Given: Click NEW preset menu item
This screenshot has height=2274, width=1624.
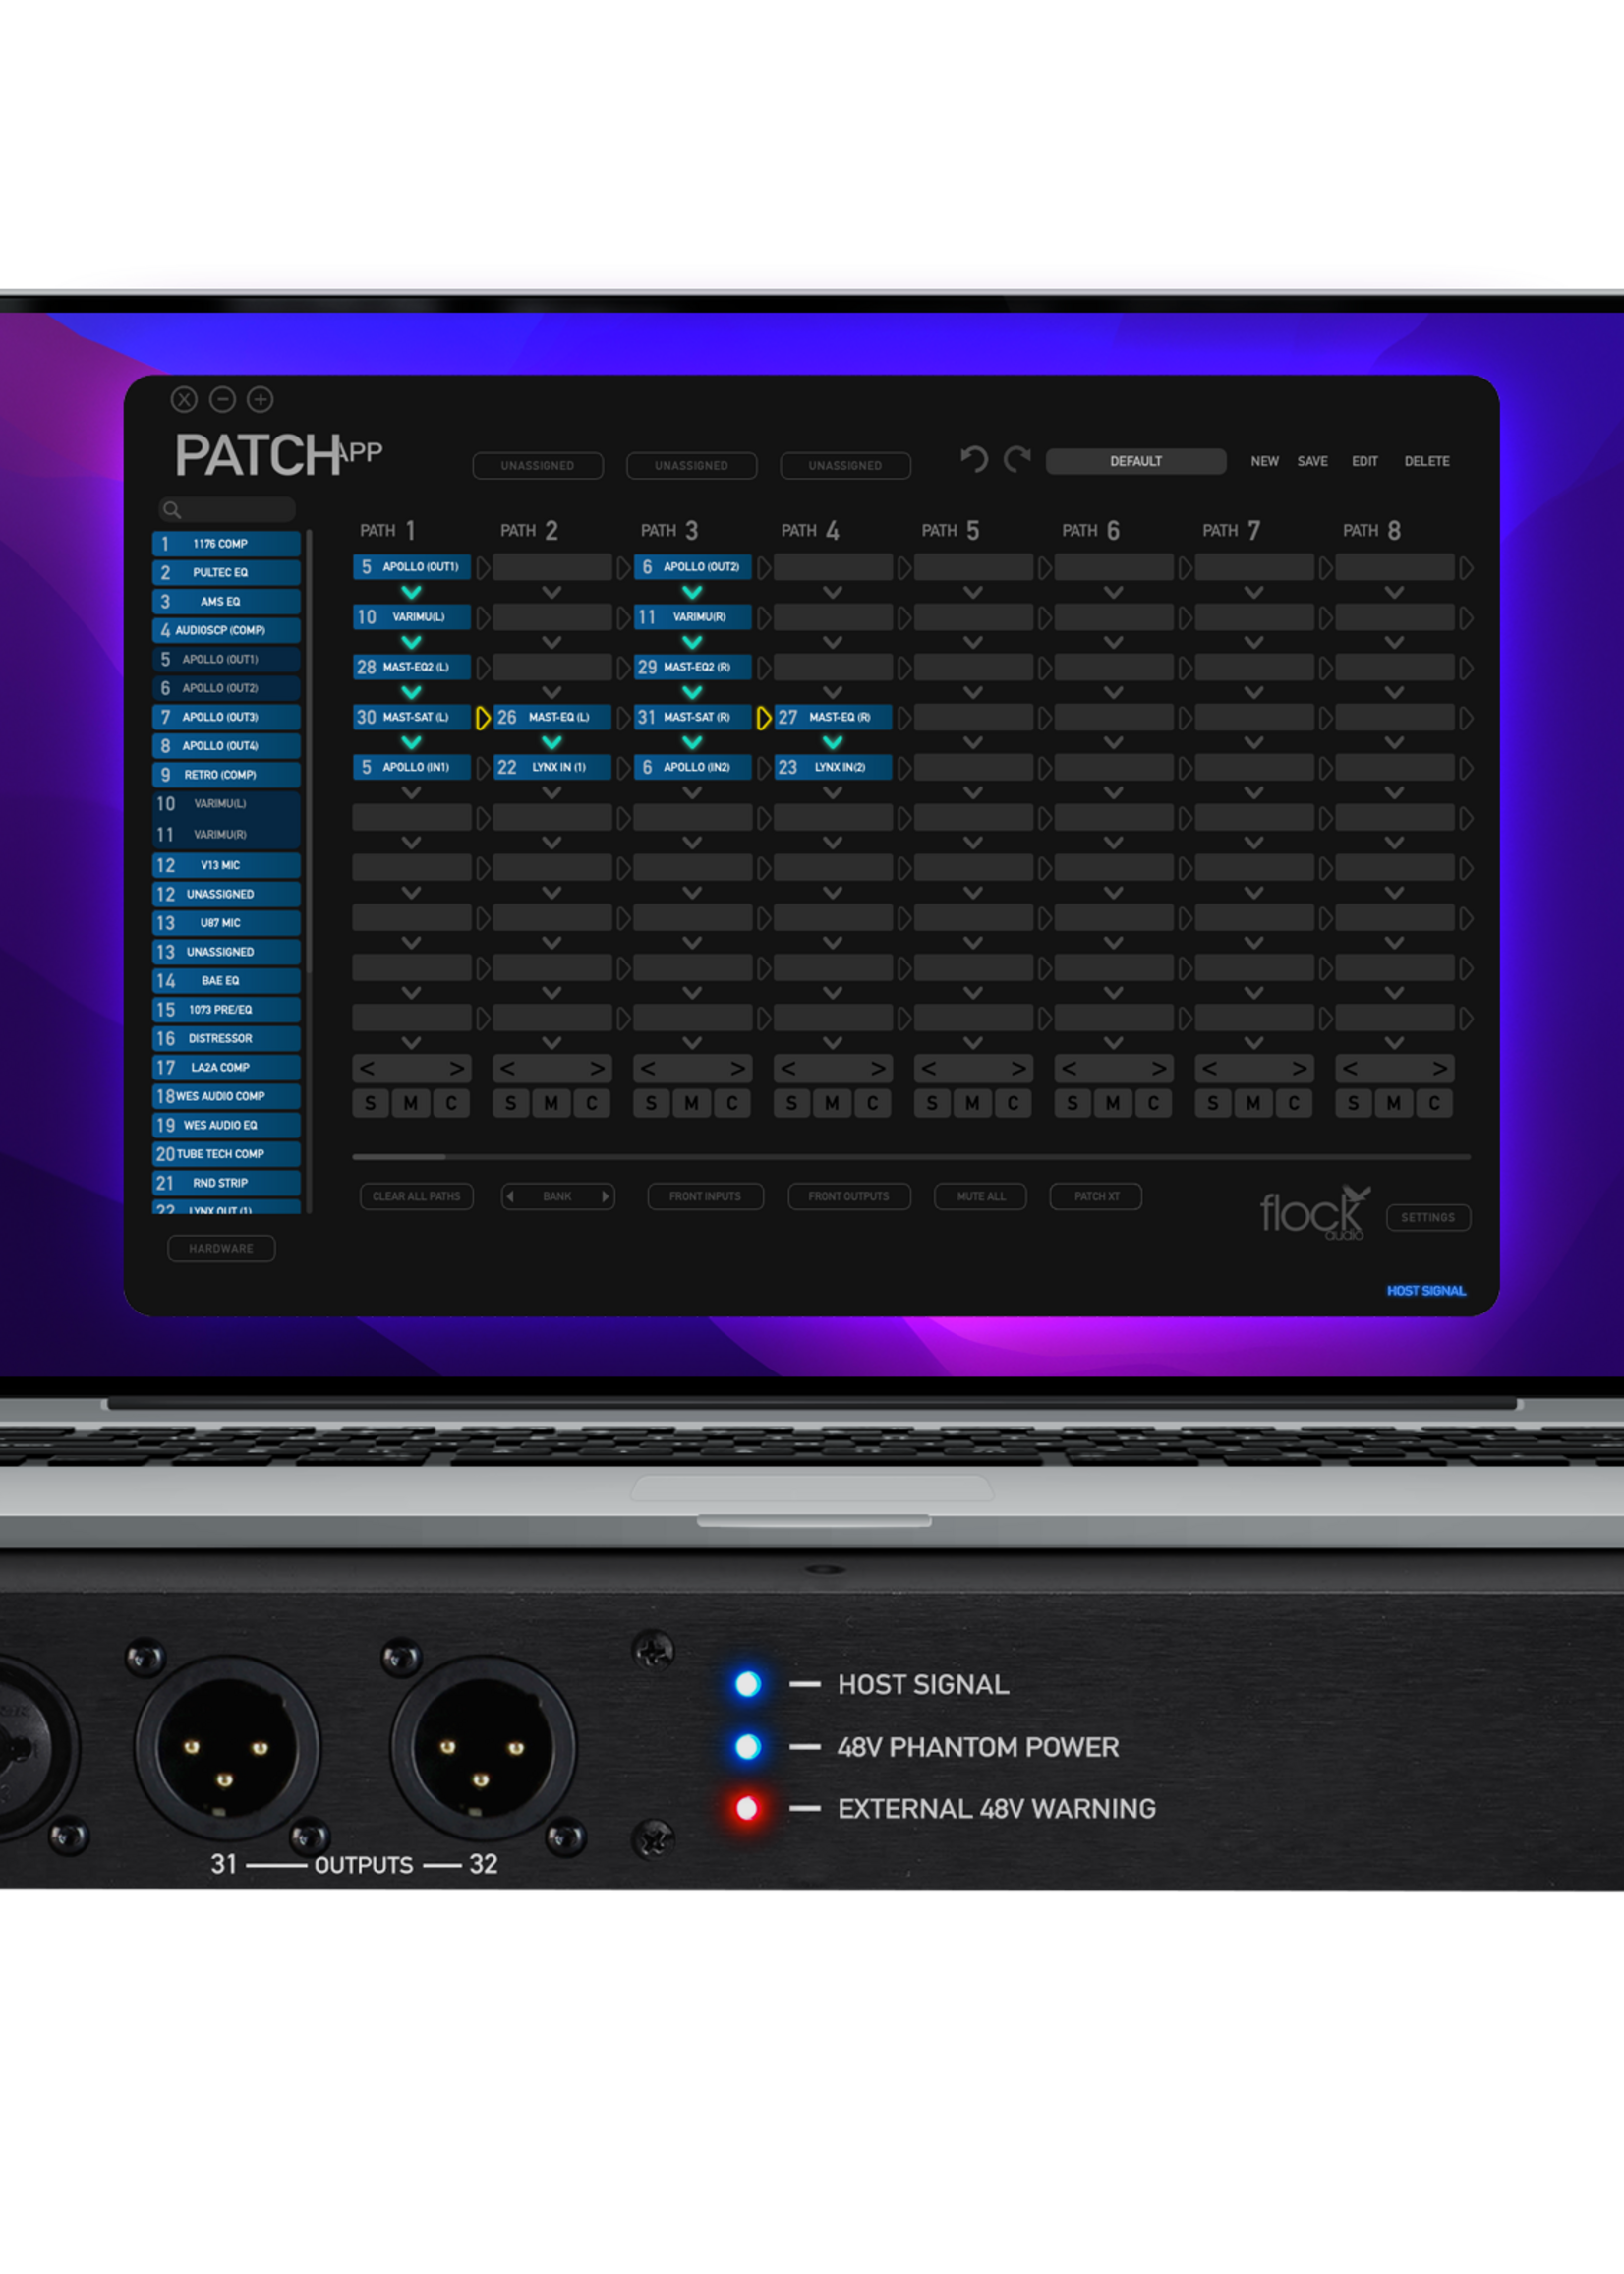Looking at the screenshot, I should 1264,461.
